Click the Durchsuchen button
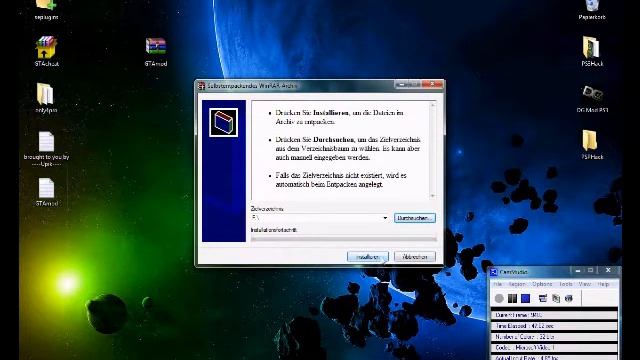 (x=415, y=218)
